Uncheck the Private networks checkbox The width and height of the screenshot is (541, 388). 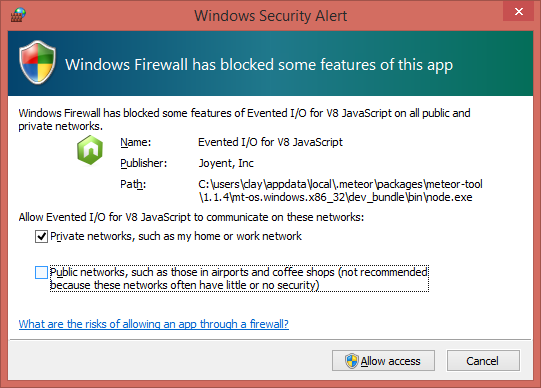[41, 237]
